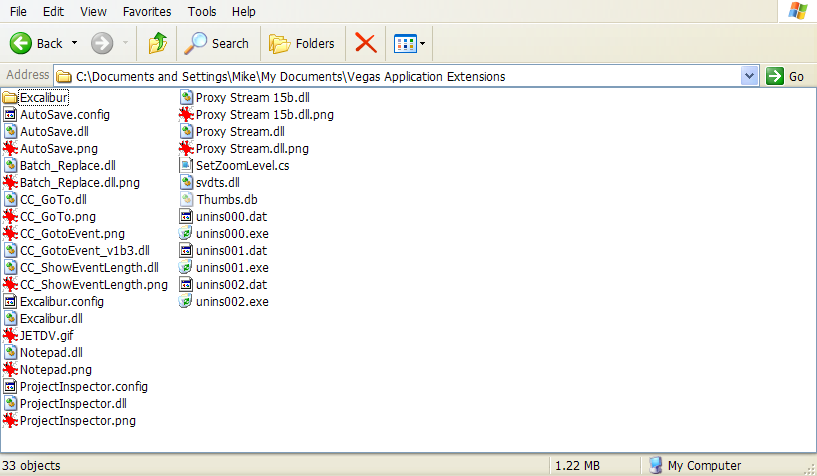This screenshot has width=817, height=476.
Task: Select the JETDV.gif image icon
Action: click(x=11, y=335)
